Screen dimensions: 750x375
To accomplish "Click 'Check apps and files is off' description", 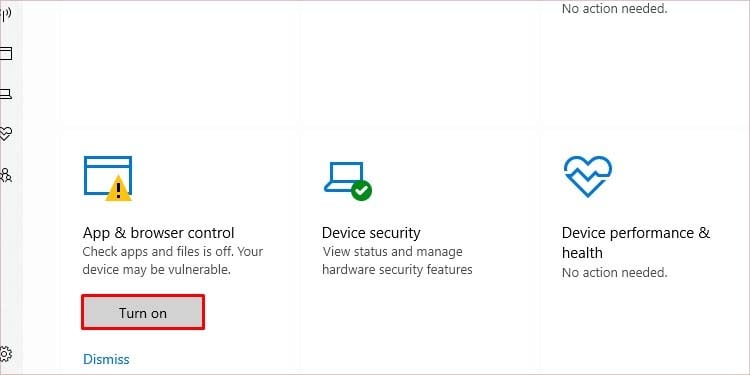I will (173, 260).
